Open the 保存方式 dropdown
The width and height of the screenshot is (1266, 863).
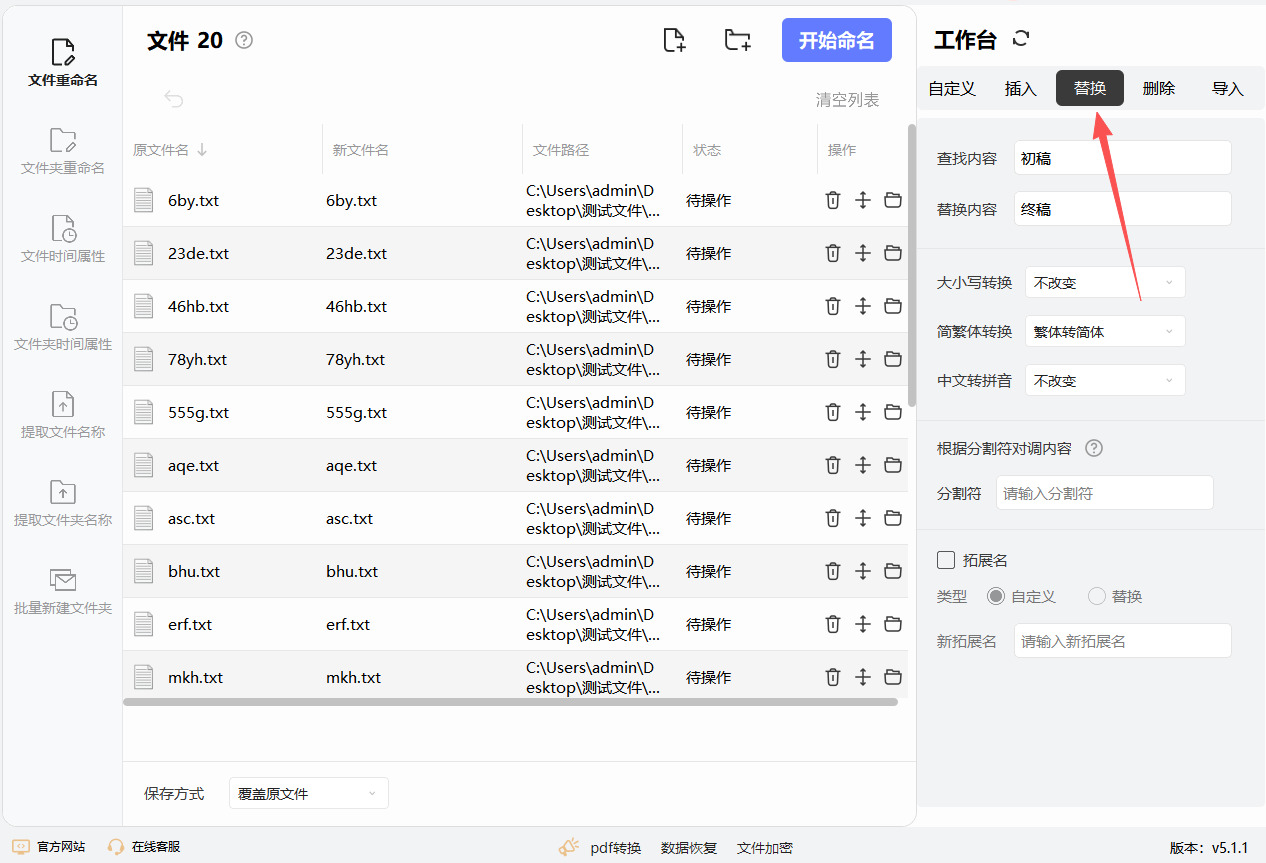(308, 794)
